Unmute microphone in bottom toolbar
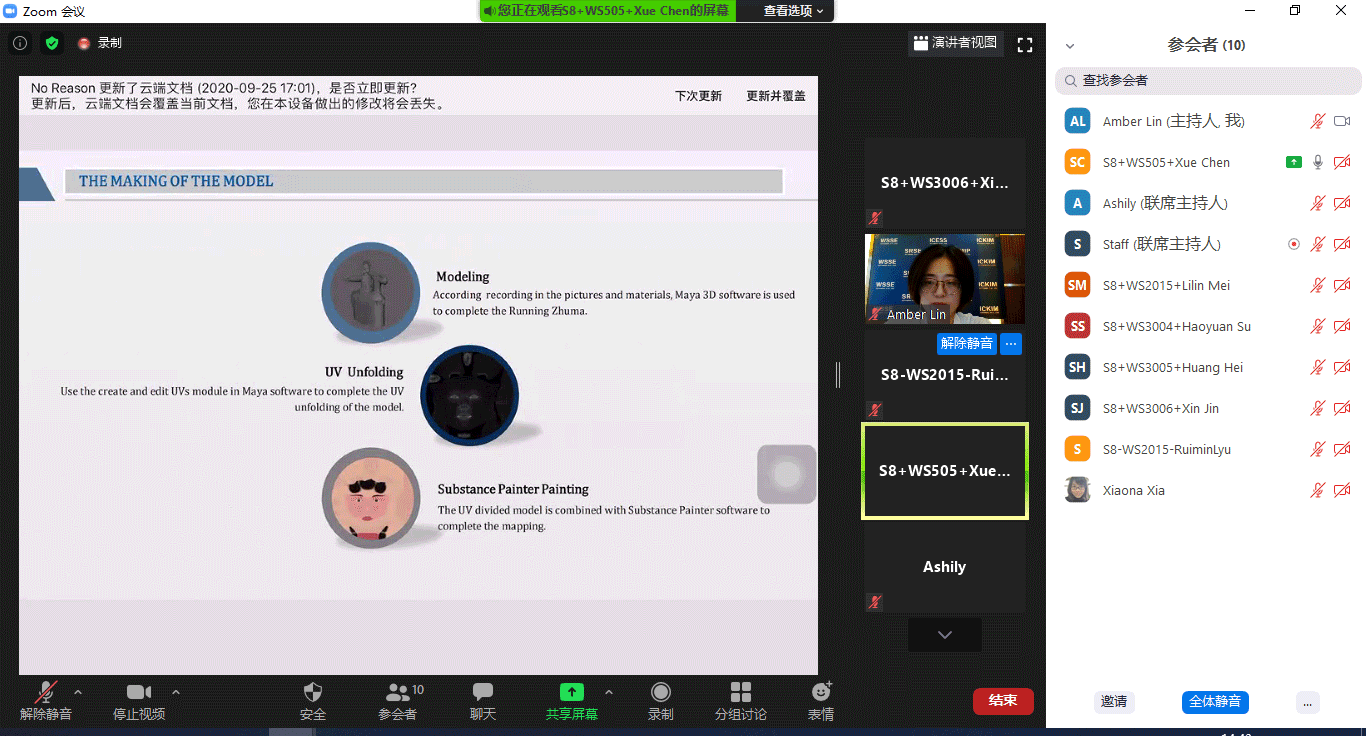 tap(46, 701)
